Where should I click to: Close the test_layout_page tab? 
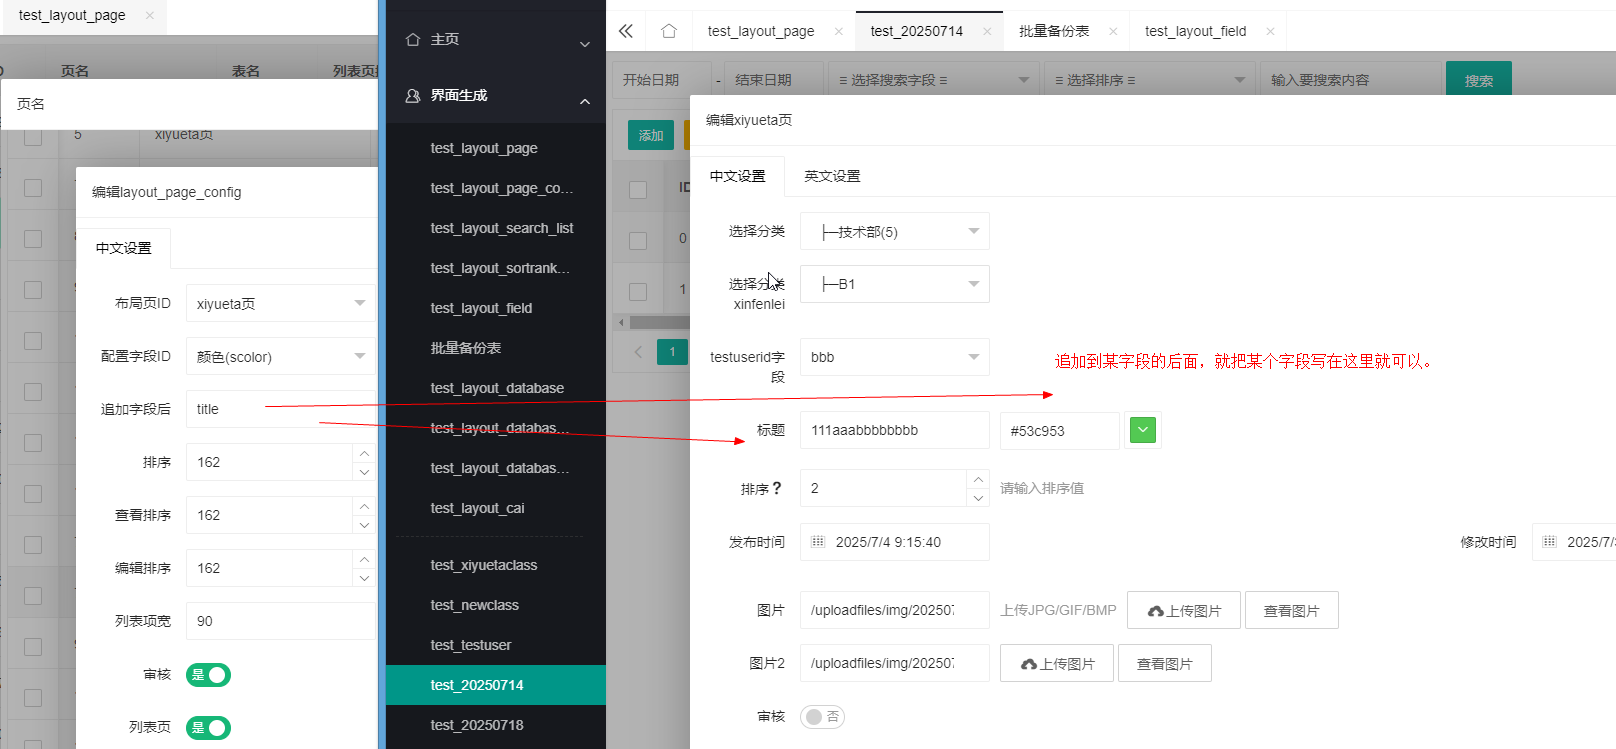[x=838, y=31]
